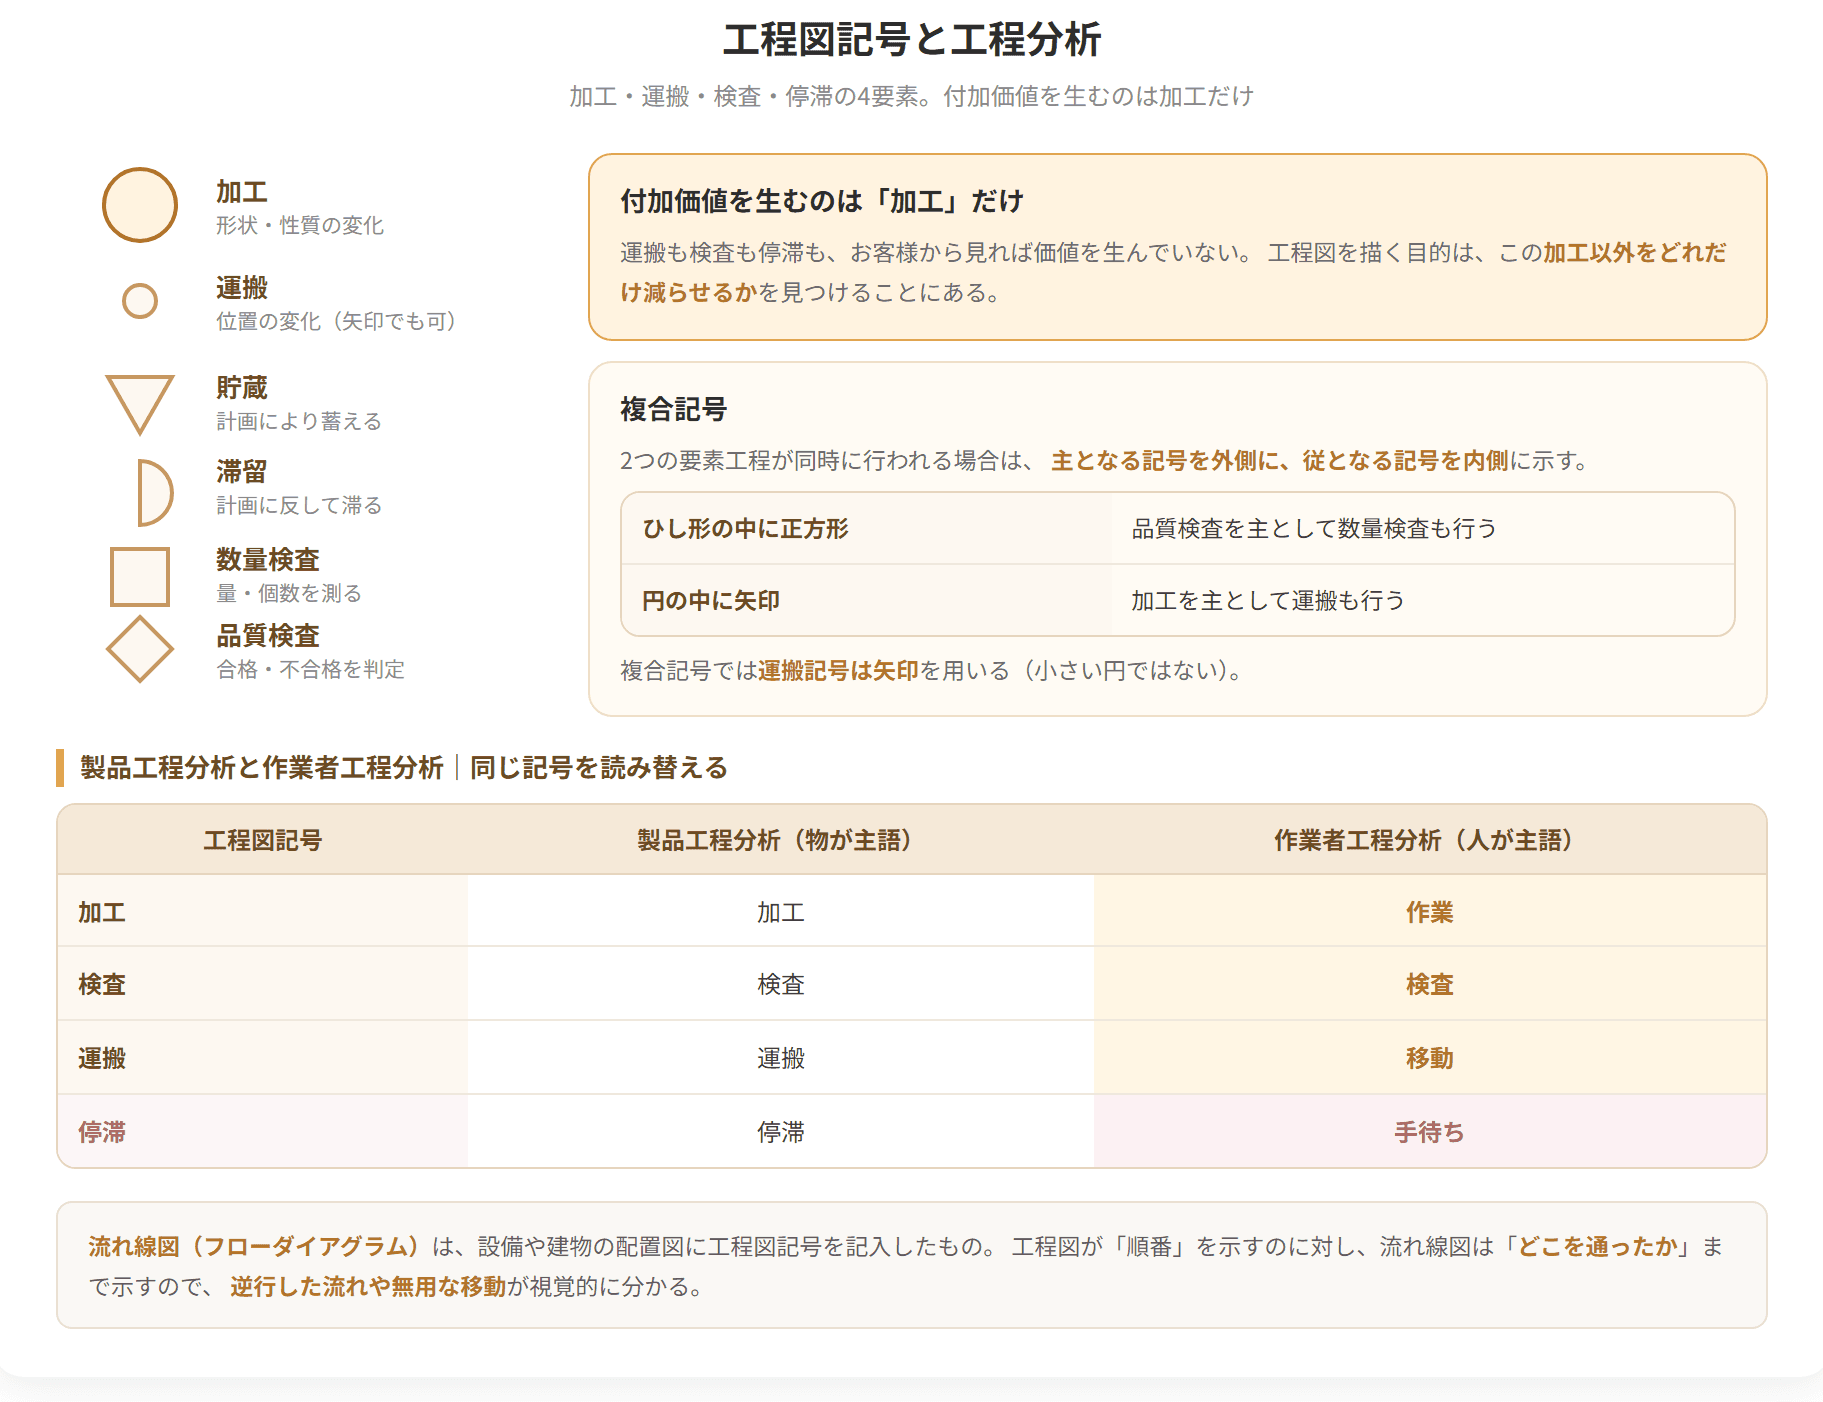Click the 複合記号 heading
The height and width of the screenshot is (1402, 1823).
pyautogui.click(x=673, y=409)
